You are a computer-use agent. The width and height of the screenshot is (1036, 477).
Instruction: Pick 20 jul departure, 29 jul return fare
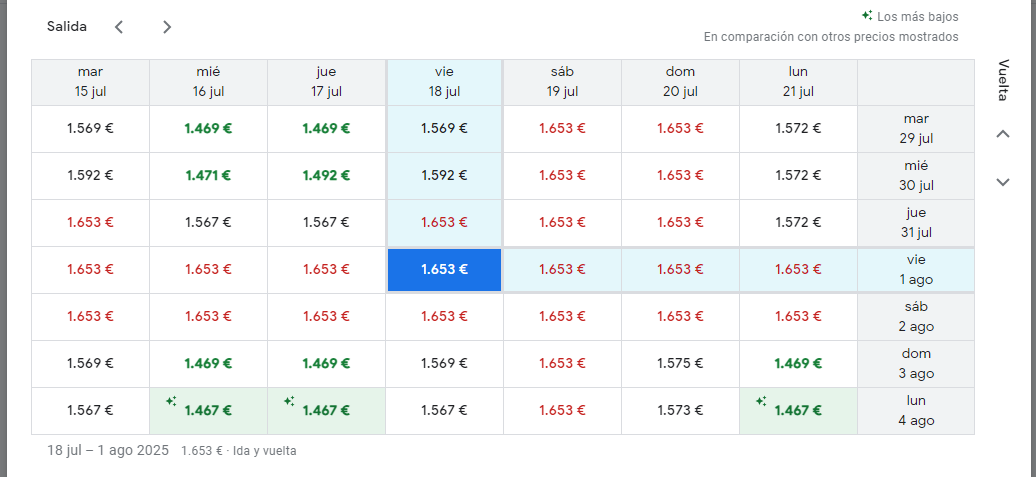coord(681,129)
